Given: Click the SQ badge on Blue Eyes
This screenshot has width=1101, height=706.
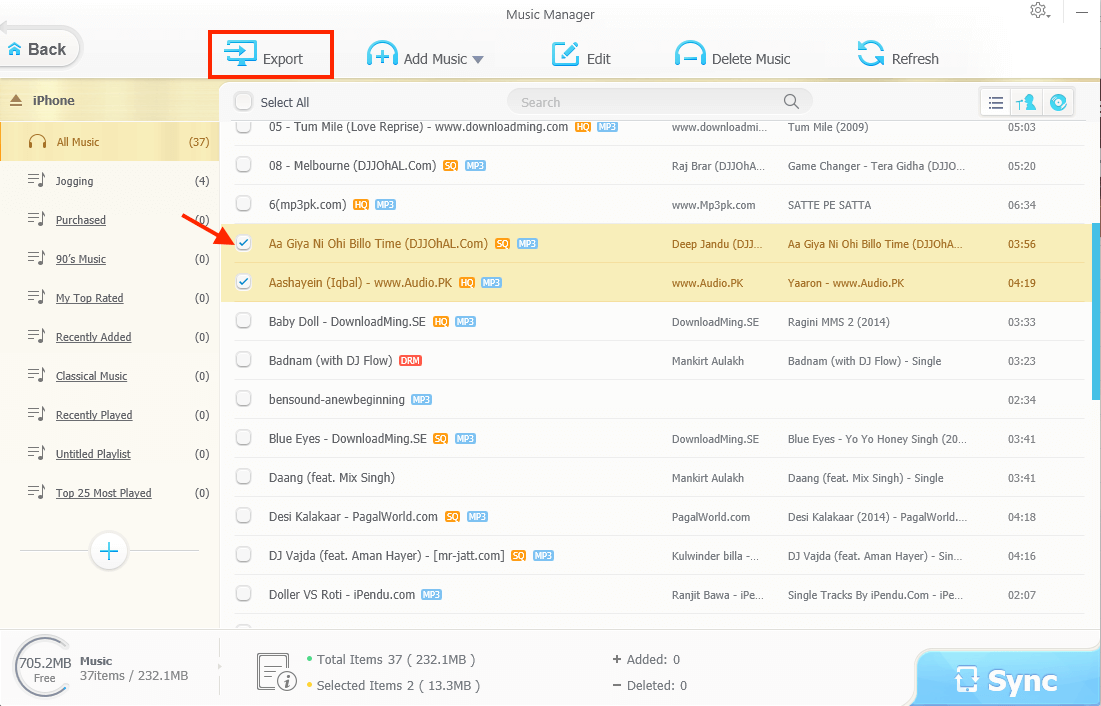Looking at the screenshot, I should [x=440, y=439].
